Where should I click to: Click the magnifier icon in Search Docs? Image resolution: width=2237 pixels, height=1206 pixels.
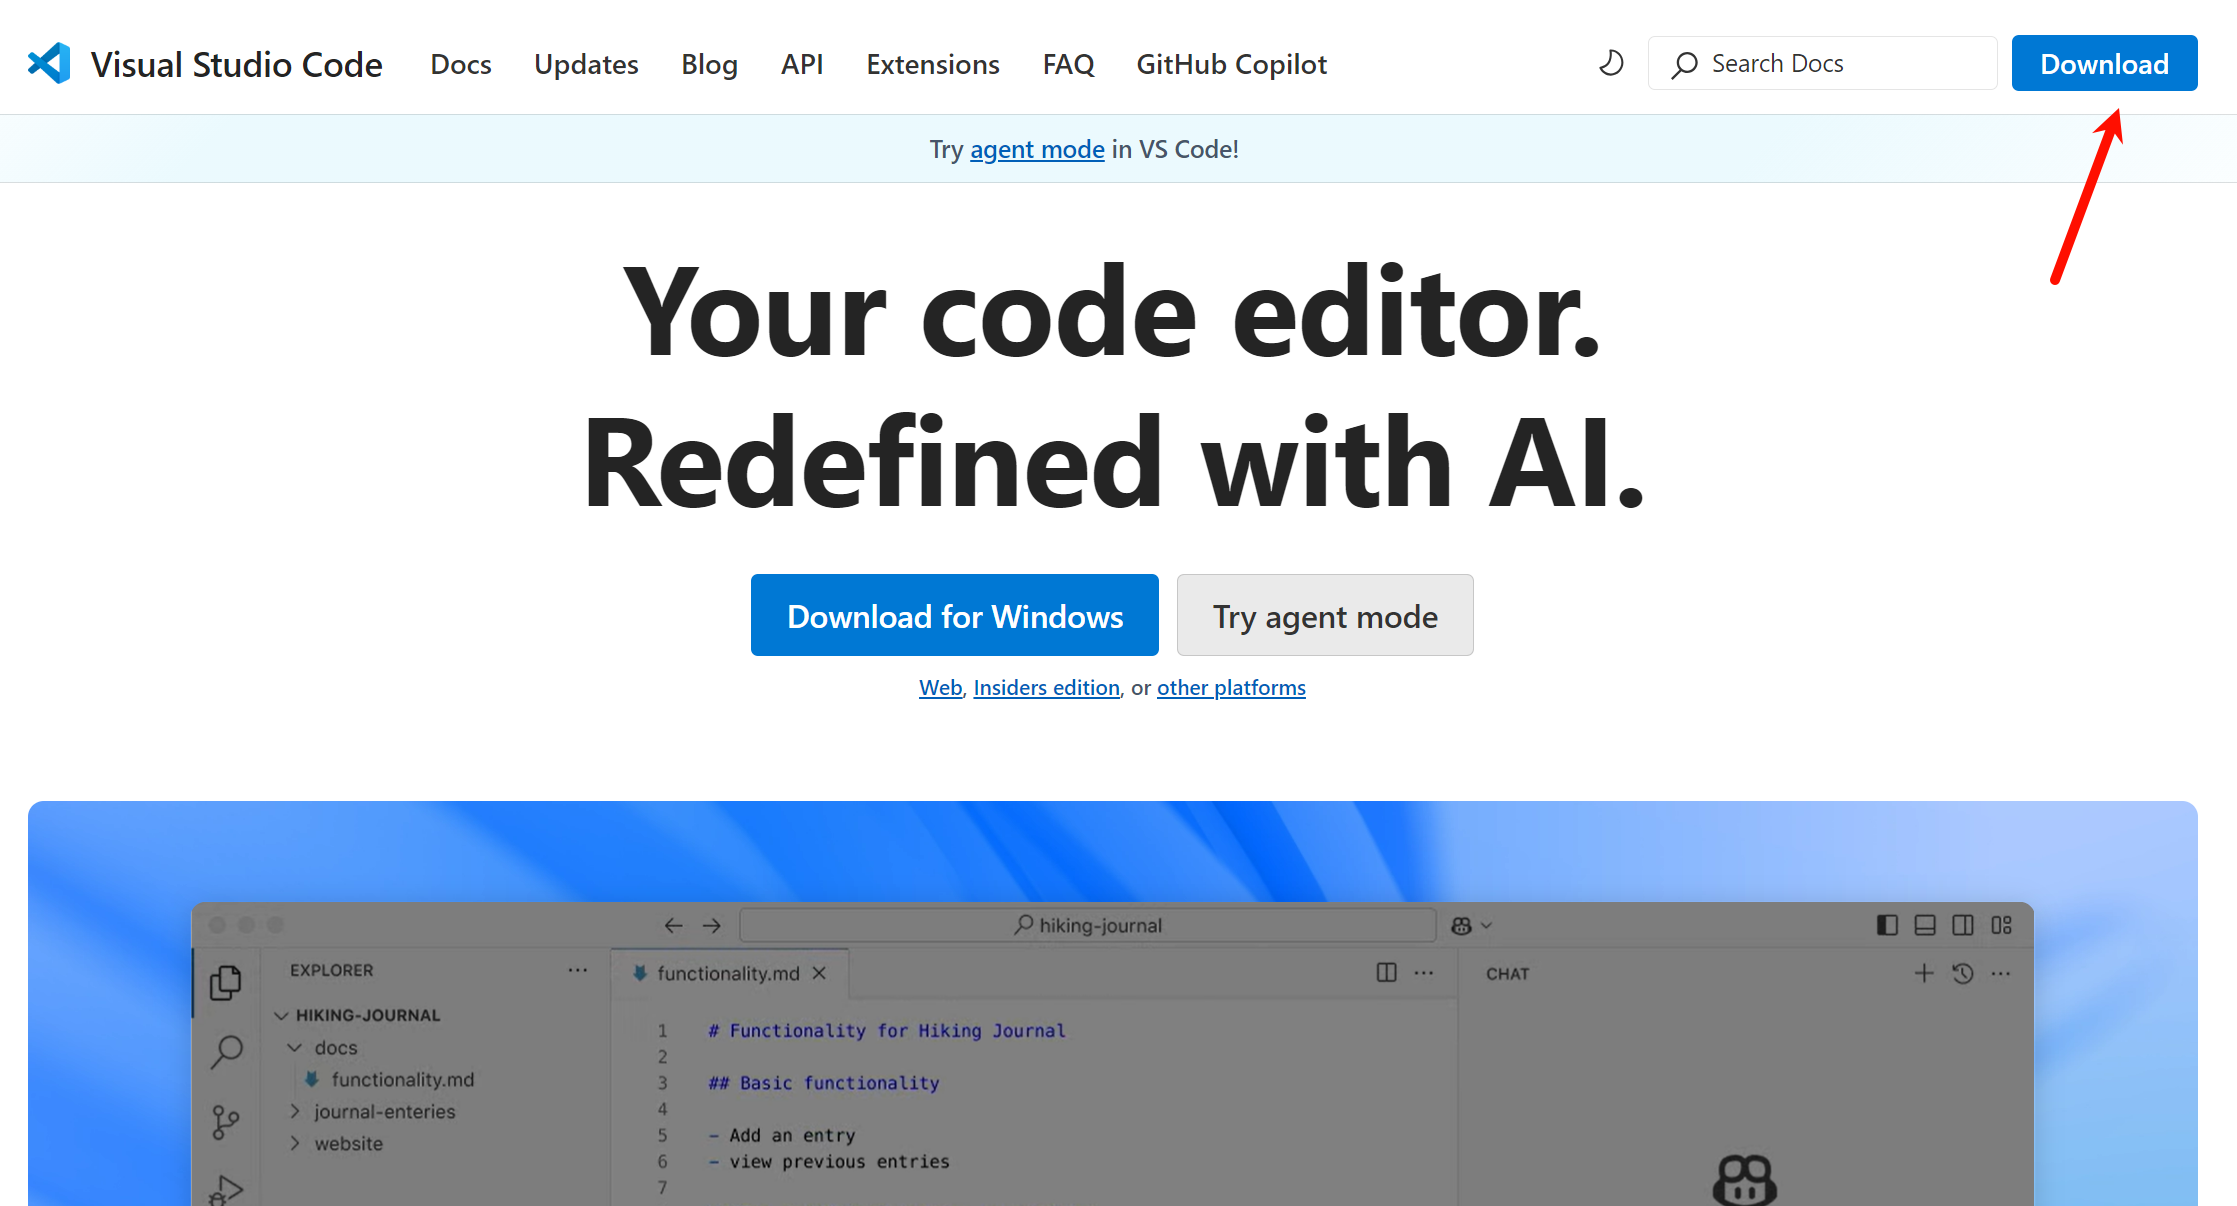[x=1685, y=64]
